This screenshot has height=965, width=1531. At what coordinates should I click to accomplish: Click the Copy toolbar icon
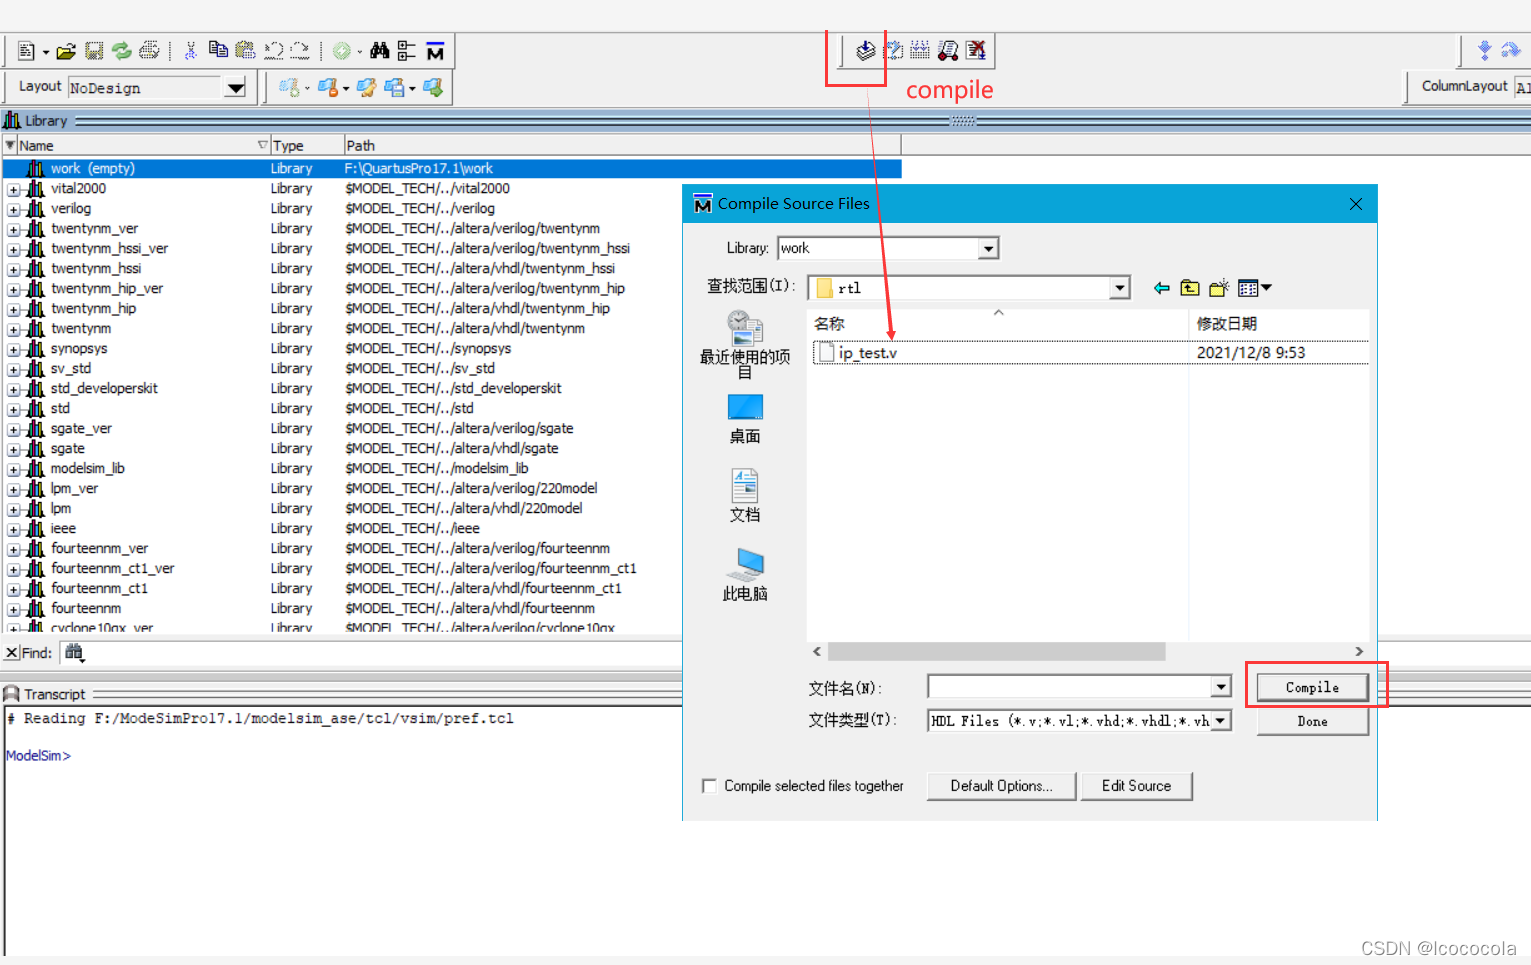pyautogui.click(x=218, y=51)
